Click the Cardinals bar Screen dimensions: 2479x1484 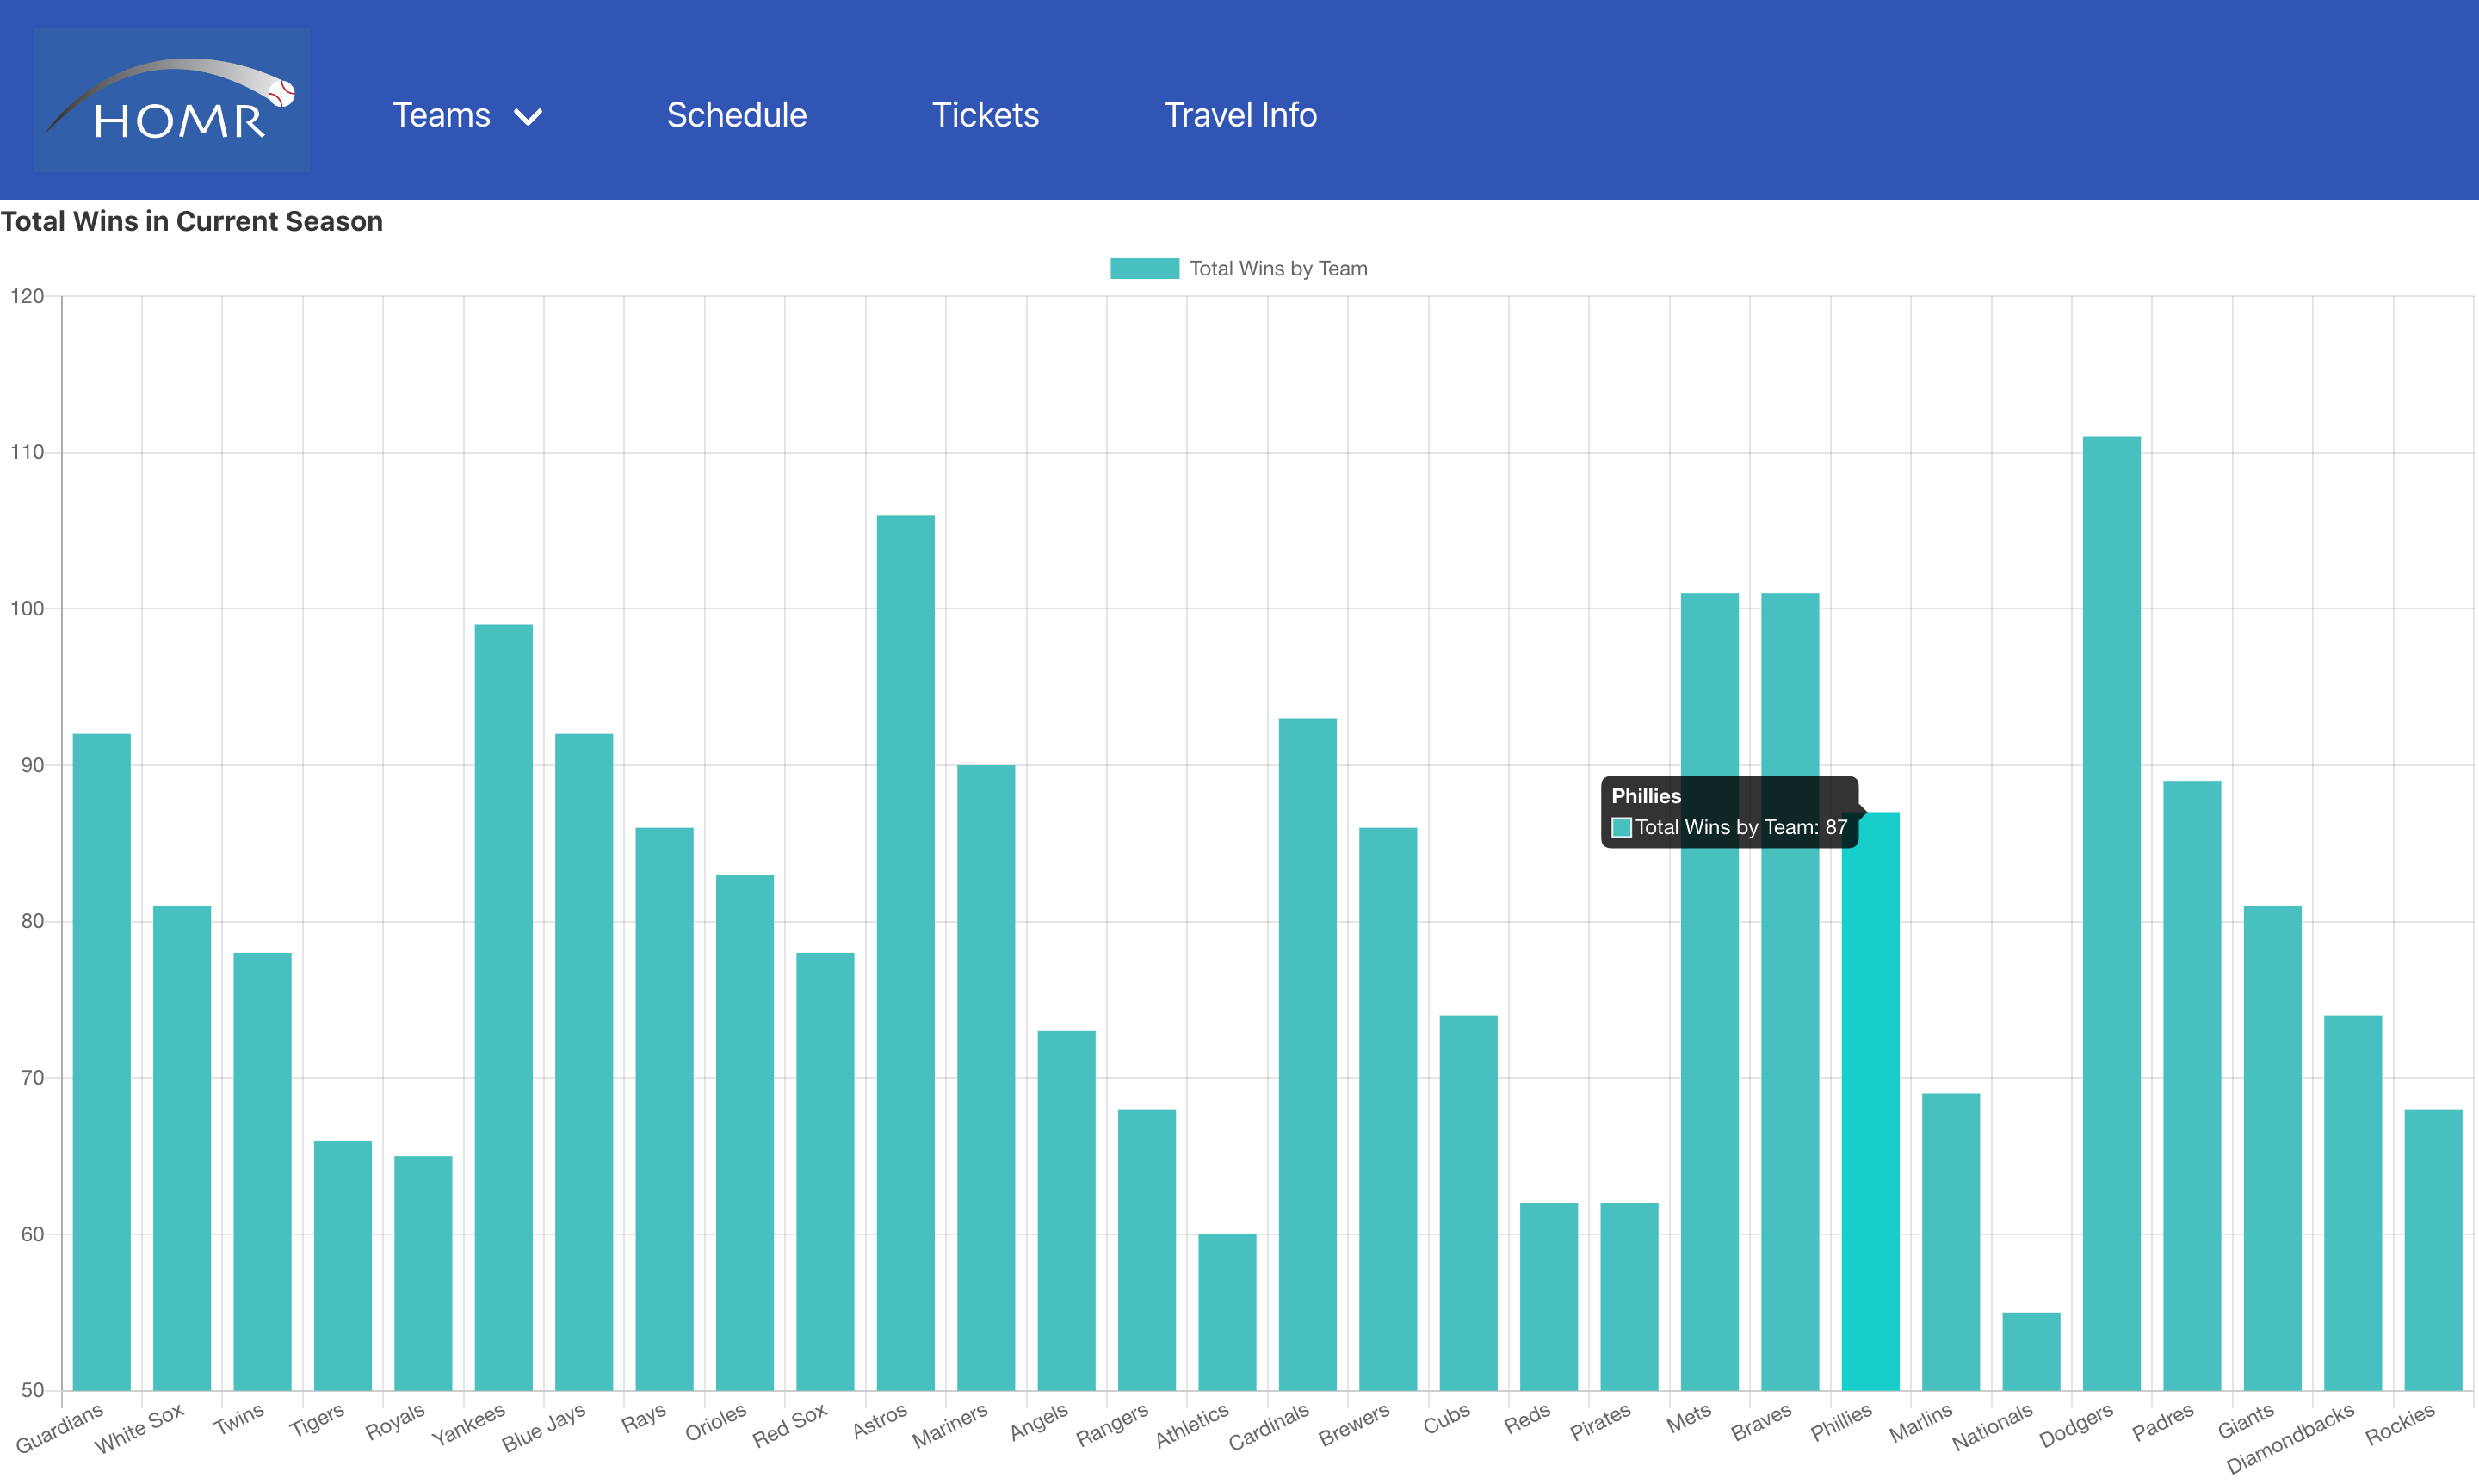[1308, 1054]
